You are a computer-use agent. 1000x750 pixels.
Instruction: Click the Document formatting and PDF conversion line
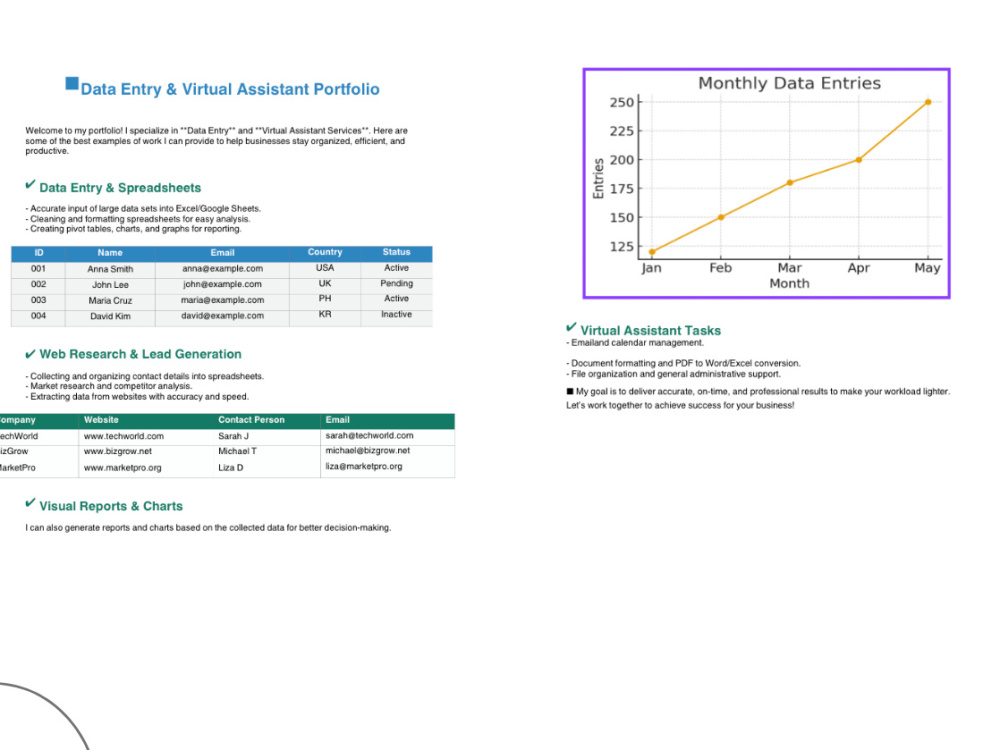point(683,364)
